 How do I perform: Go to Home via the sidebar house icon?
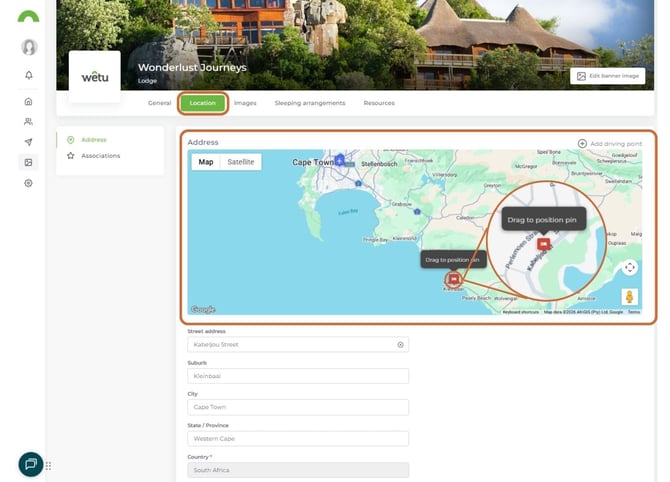pyautogui.click(x=28, y=101)
